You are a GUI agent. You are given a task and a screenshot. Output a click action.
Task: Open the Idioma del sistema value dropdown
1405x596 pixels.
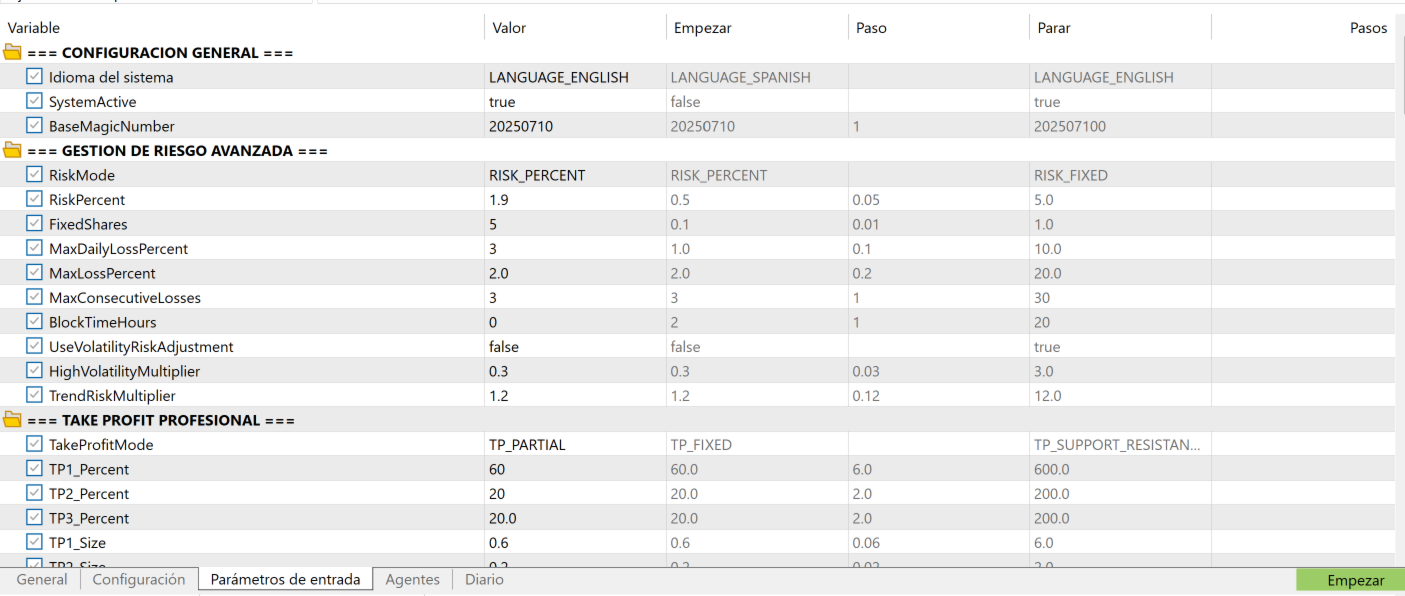point(573,77)
